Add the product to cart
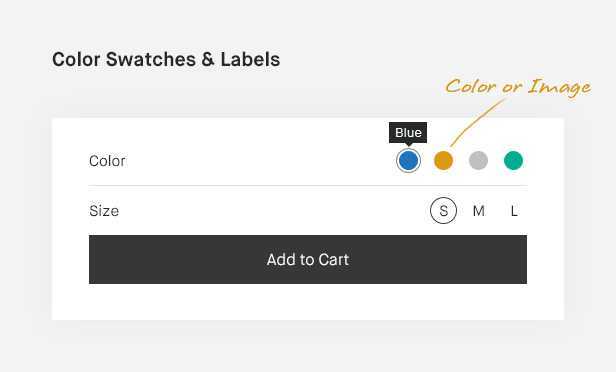 click(x=308, y=259)
